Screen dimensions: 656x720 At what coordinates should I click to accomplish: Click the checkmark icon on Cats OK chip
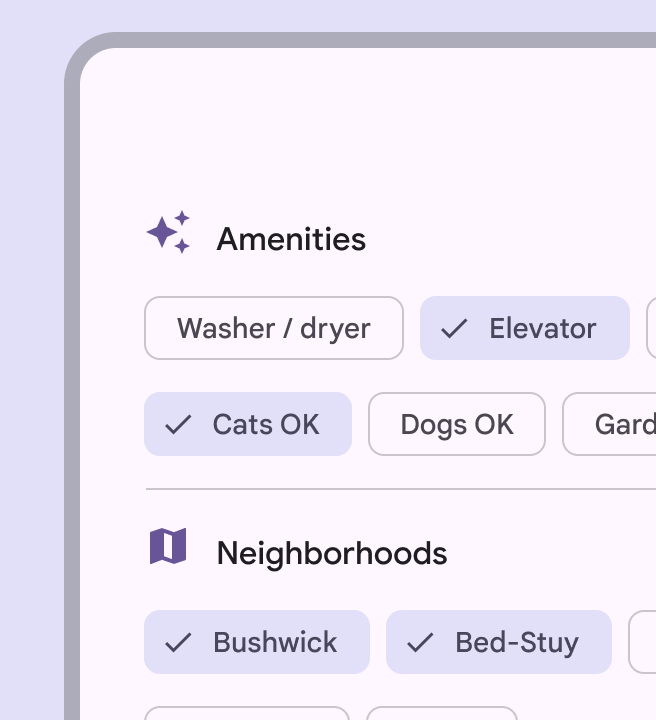pyautogui.click(x=178, y=424)
